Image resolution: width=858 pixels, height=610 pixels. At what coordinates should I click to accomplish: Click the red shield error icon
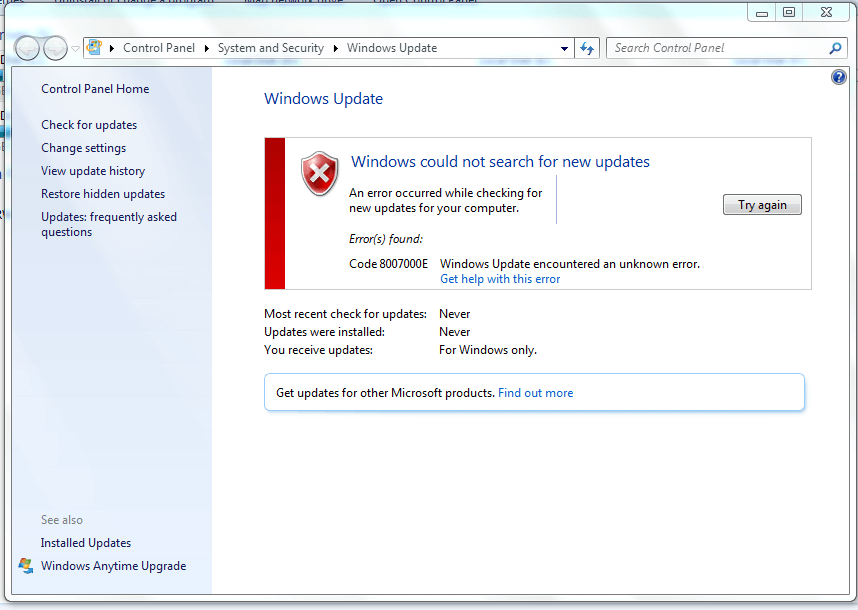point(320,173)
